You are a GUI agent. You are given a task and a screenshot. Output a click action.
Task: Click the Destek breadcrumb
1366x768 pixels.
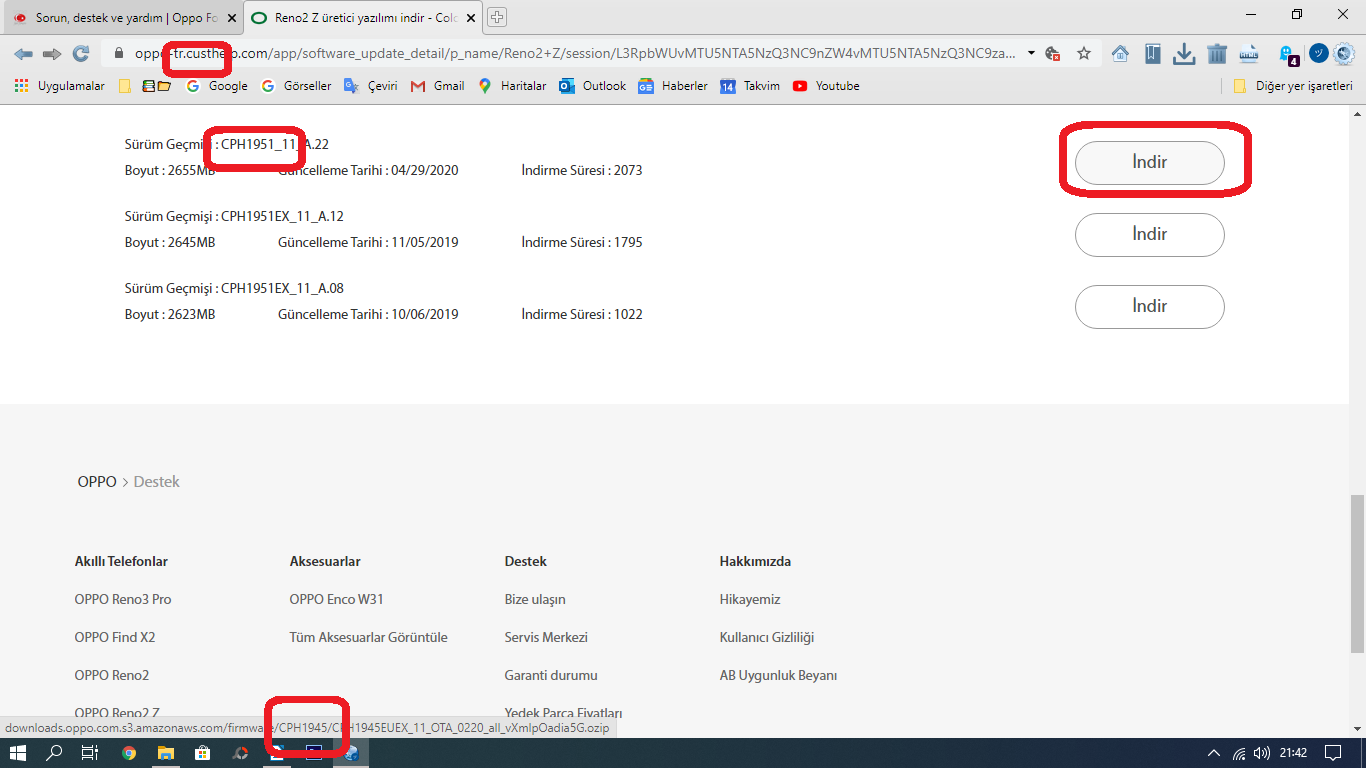(157, 482)
